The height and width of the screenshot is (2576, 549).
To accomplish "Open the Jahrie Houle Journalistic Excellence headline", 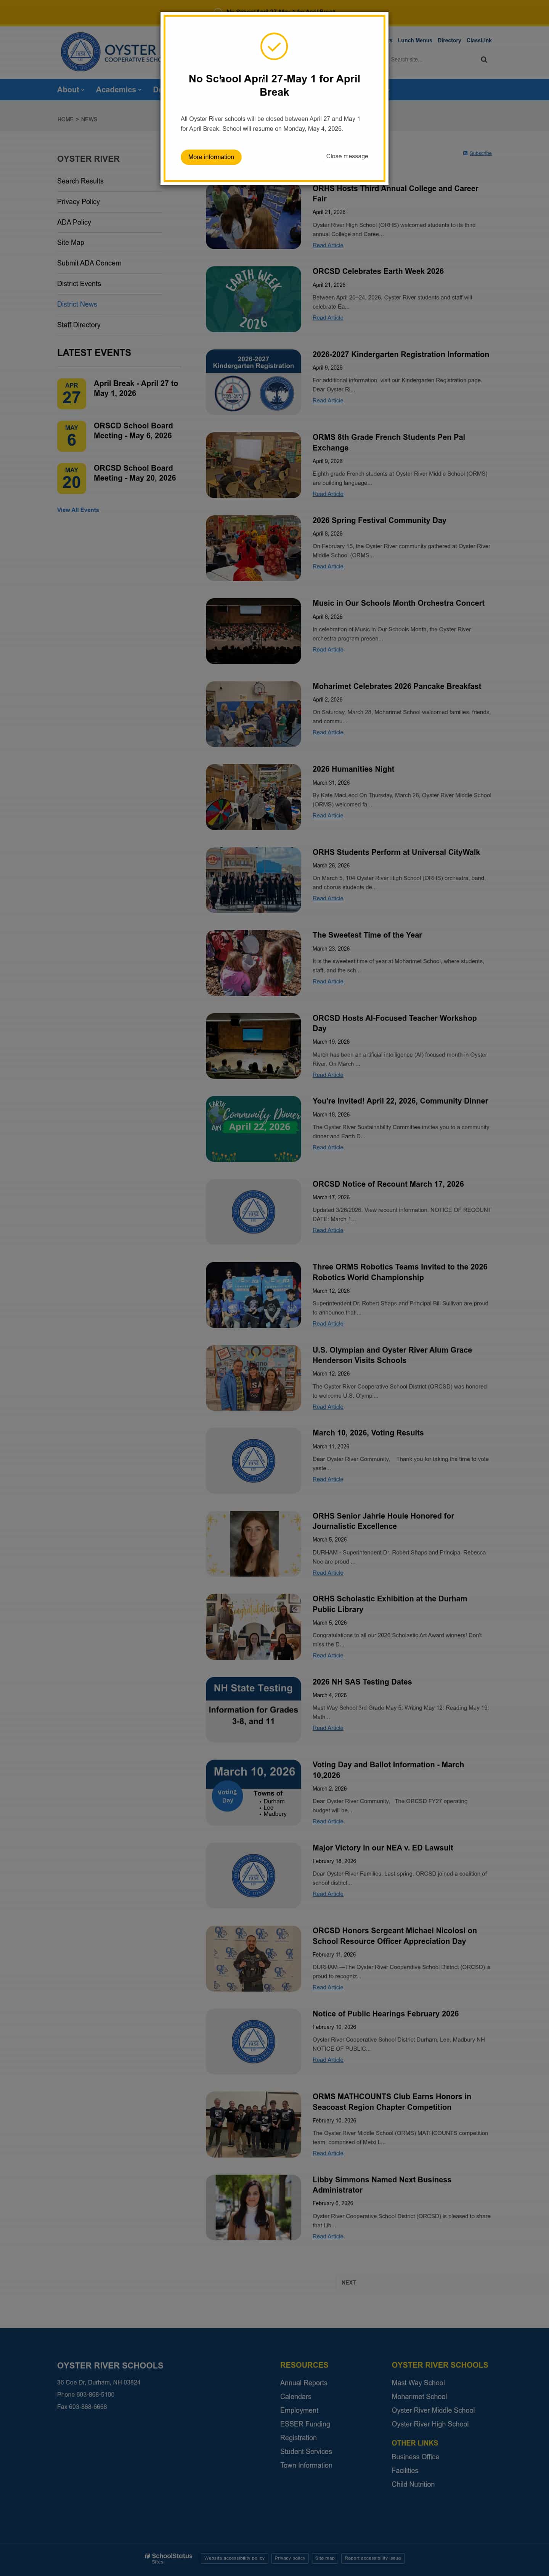I will 383,1521.
